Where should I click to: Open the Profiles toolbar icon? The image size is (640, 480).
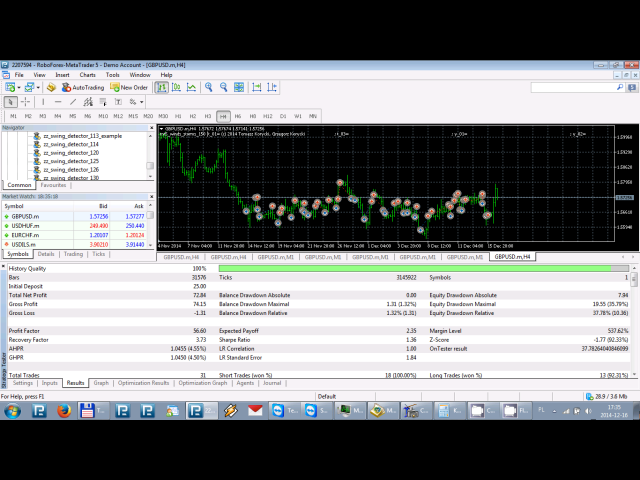pos(29,87)
